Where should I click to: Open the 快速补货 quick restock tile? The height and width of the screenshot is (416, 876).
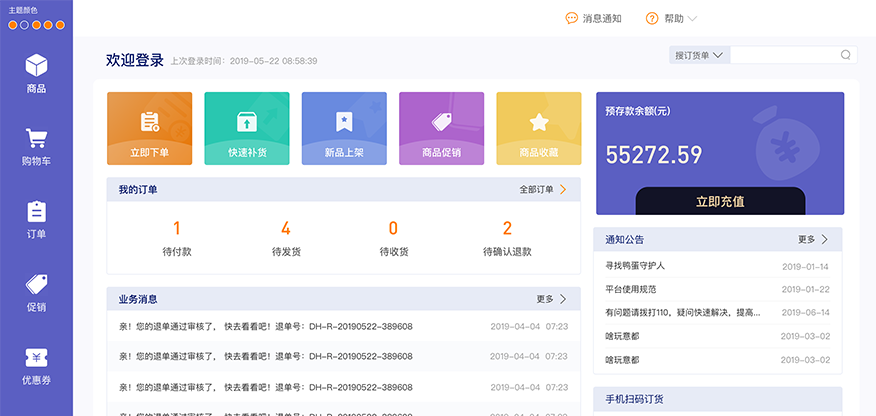click(247, 128)
